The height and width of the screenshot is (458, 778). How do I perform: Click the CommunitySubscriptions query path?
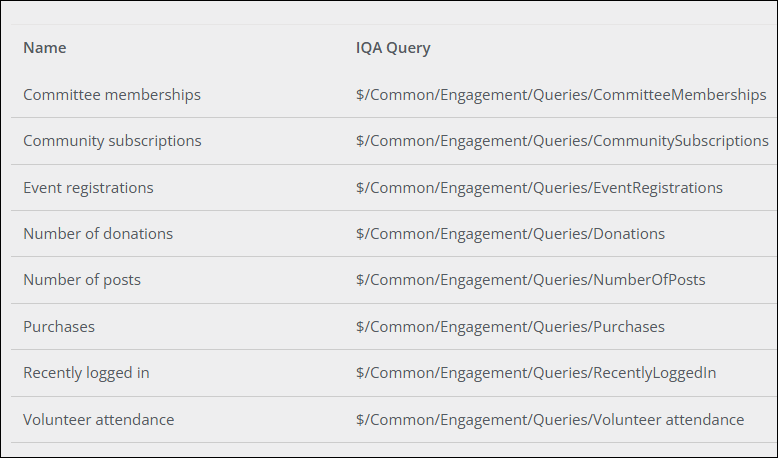pyautogui.click(x=562, y=141)
